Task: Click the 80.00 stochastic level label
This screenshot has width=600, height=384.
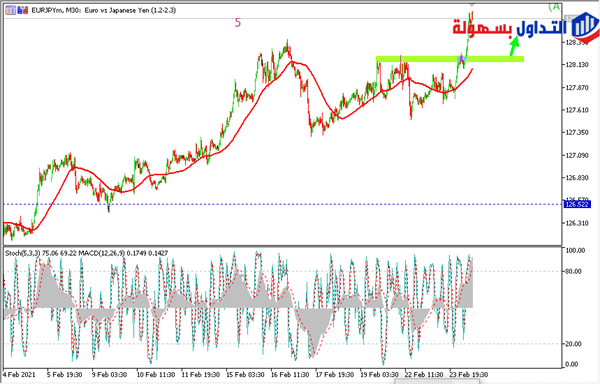Action: click(x=574, y=272)
